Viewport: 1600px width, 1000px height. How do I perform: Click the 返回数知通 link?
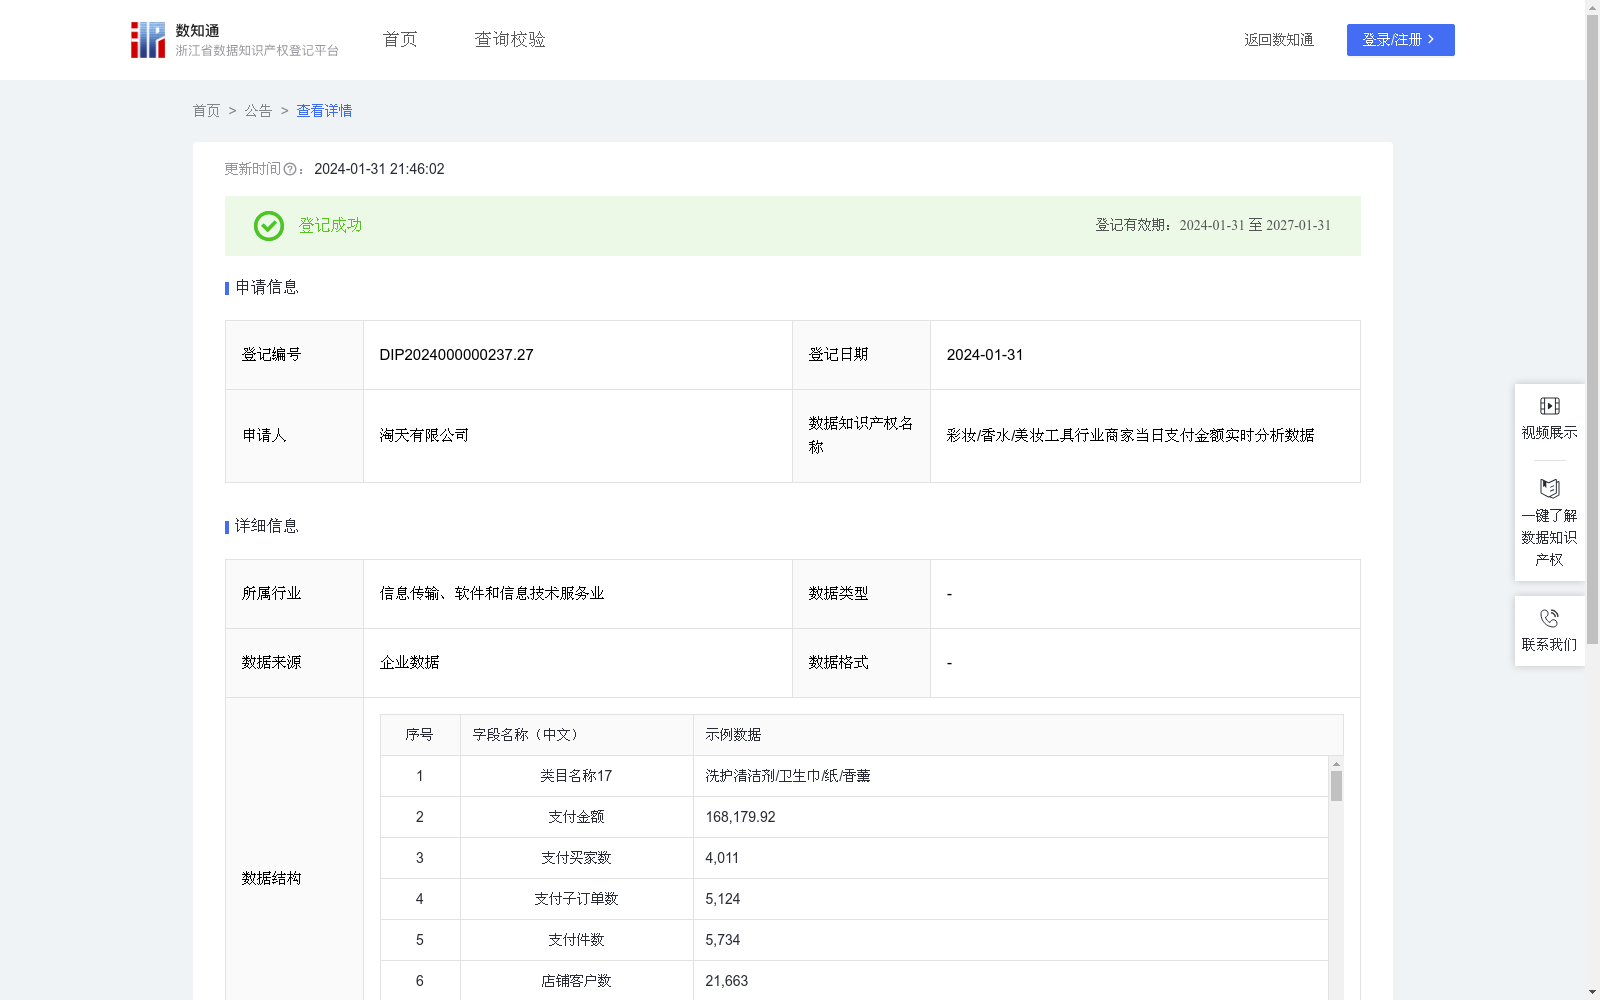(x=1278, y=39)
